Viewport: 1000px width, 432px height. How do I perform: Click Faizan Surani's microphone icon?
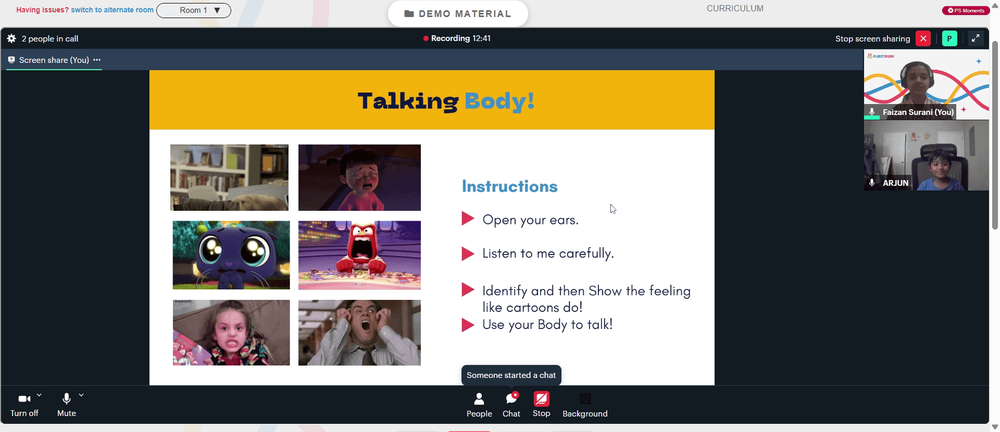[x=872, y=112]
